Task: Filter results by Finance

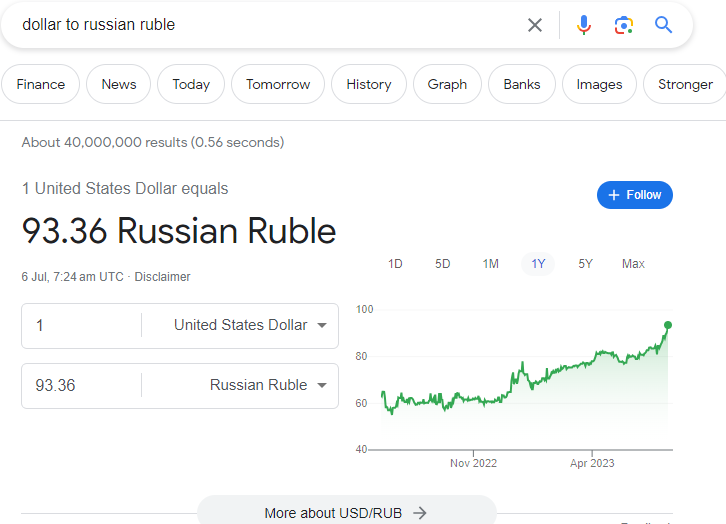Action: (41, 84)
